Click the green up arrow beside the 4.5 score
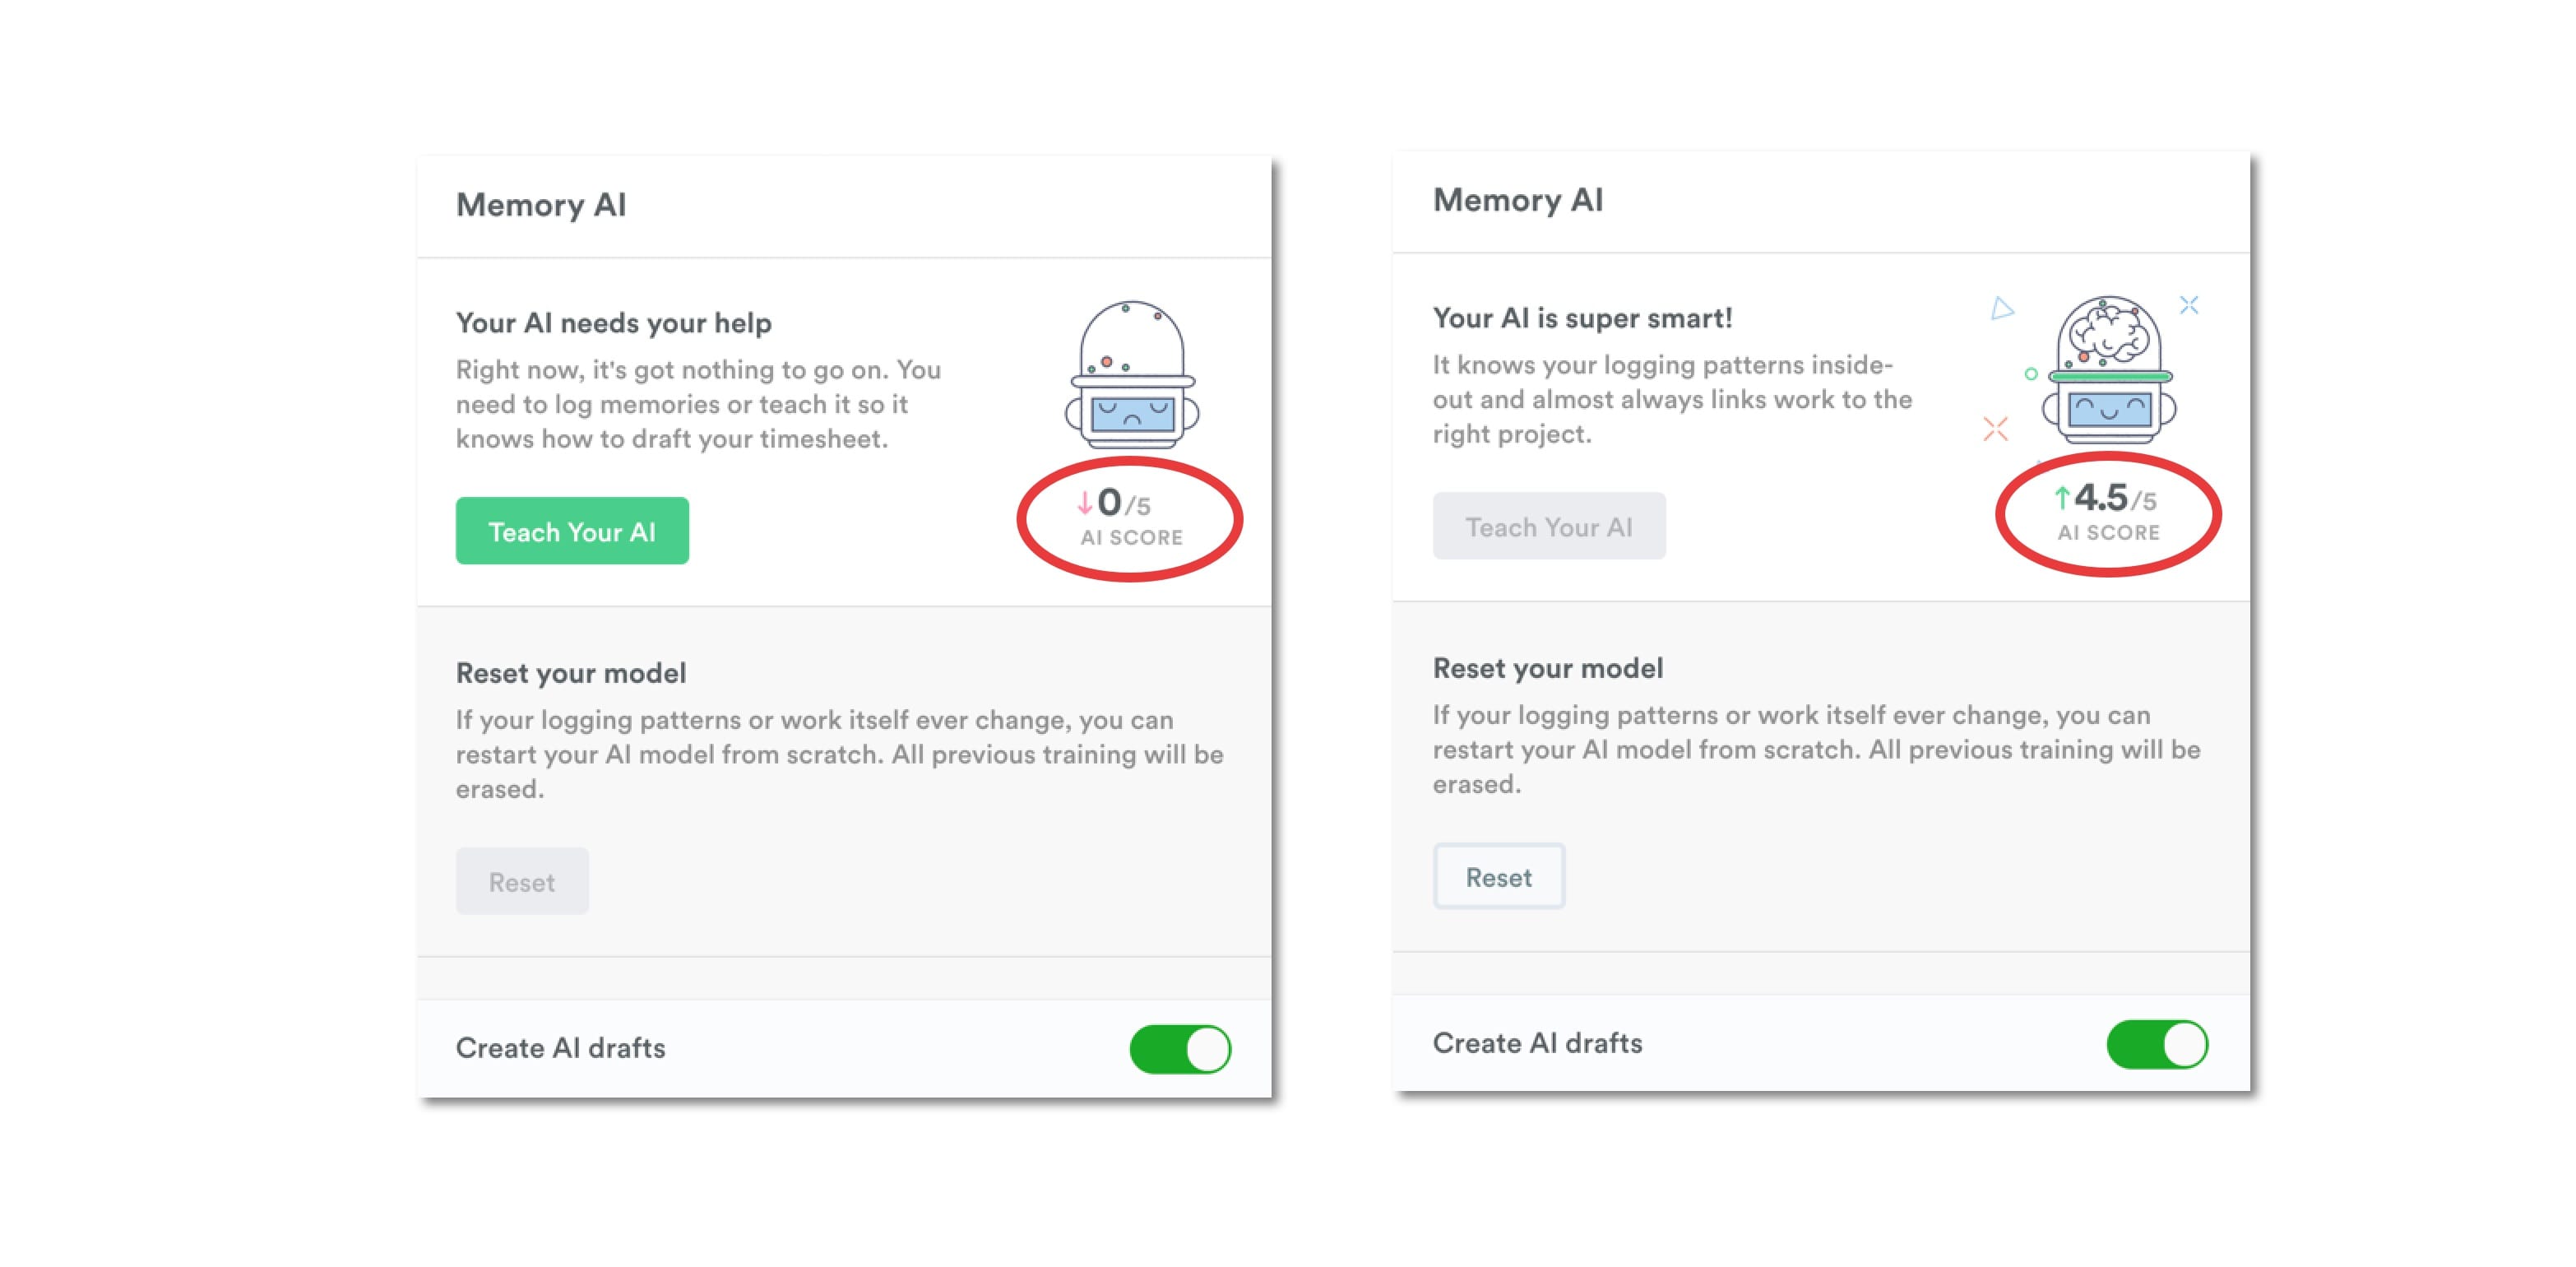This screenshot has height=1267, width=2576. point(2061,497)
